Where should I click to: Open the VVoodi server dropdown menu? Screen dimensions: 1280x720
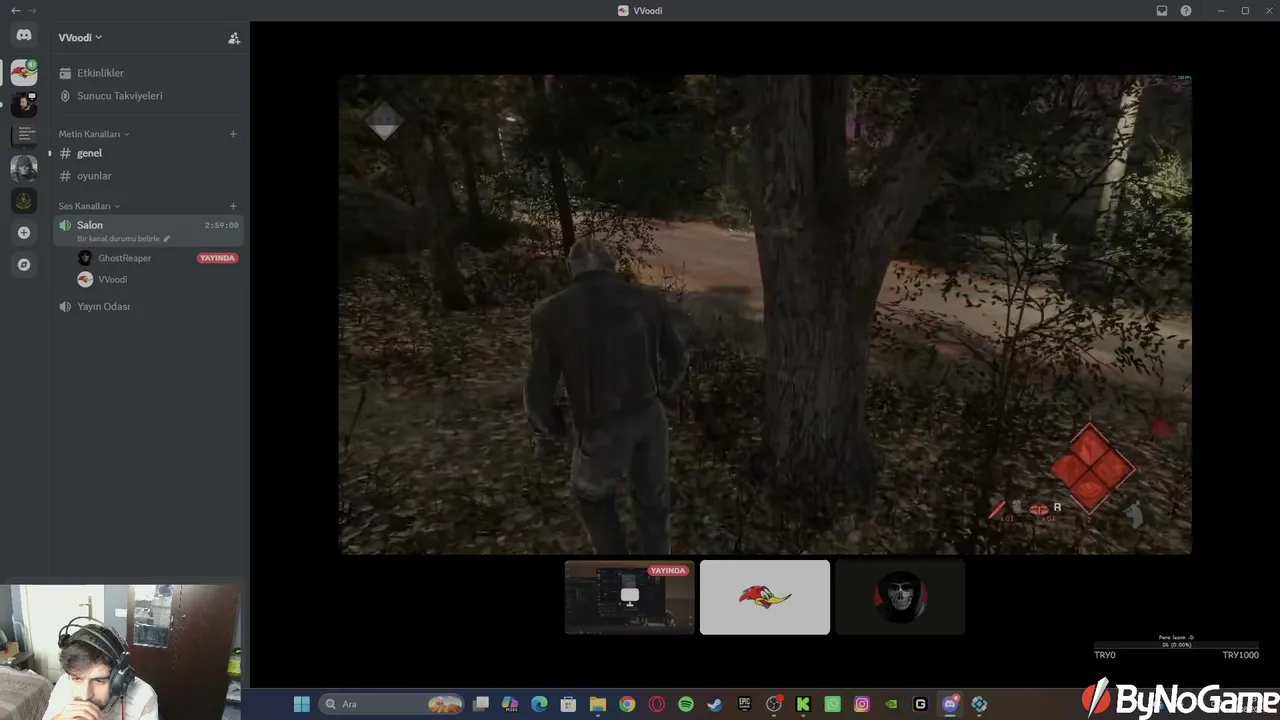pos(80,38)
